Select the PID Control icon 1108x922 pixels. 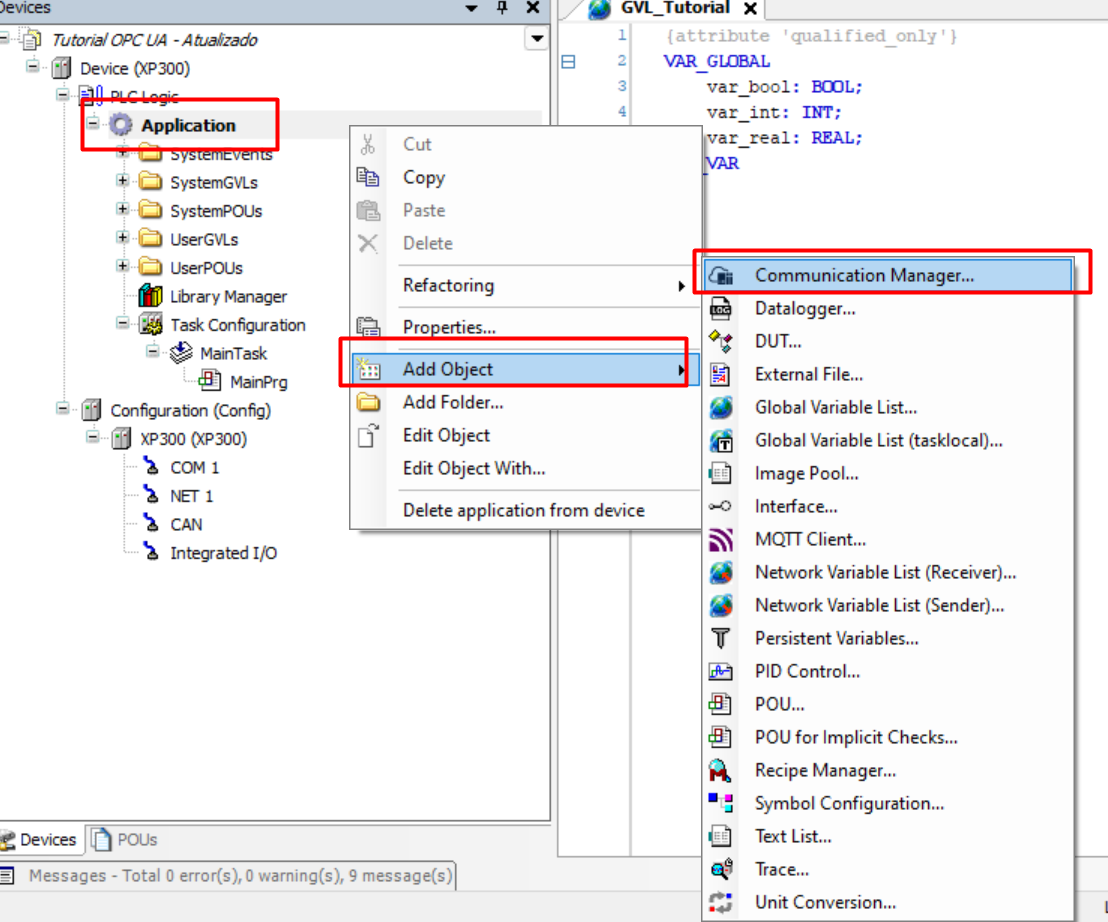720,672
